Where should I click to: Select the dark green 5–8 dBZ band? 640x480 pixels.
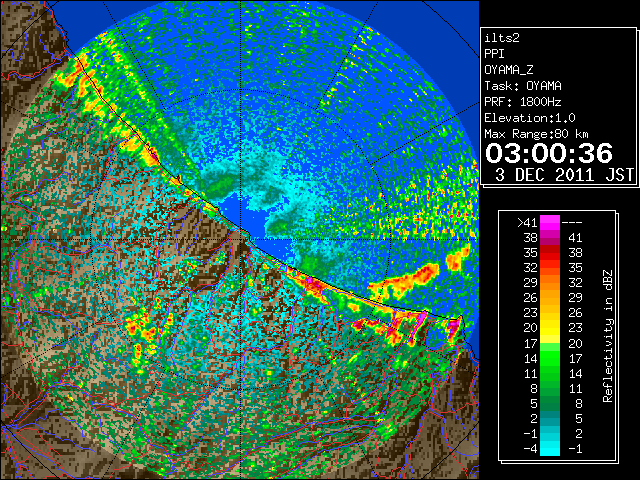point(550,404)
